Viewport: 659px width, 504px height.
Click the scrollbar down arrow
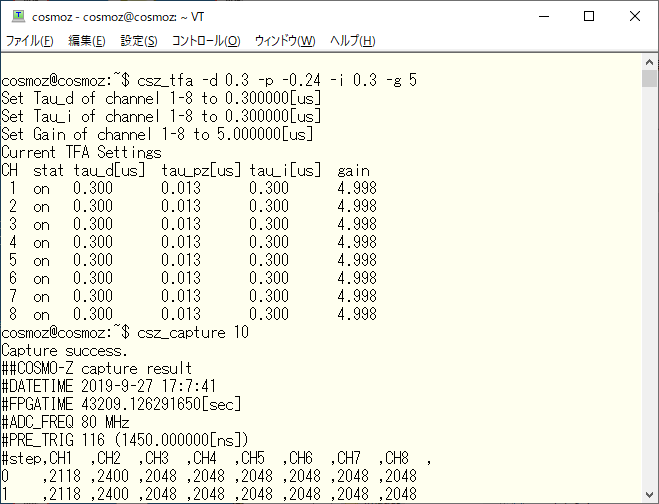tap(649, 494)
